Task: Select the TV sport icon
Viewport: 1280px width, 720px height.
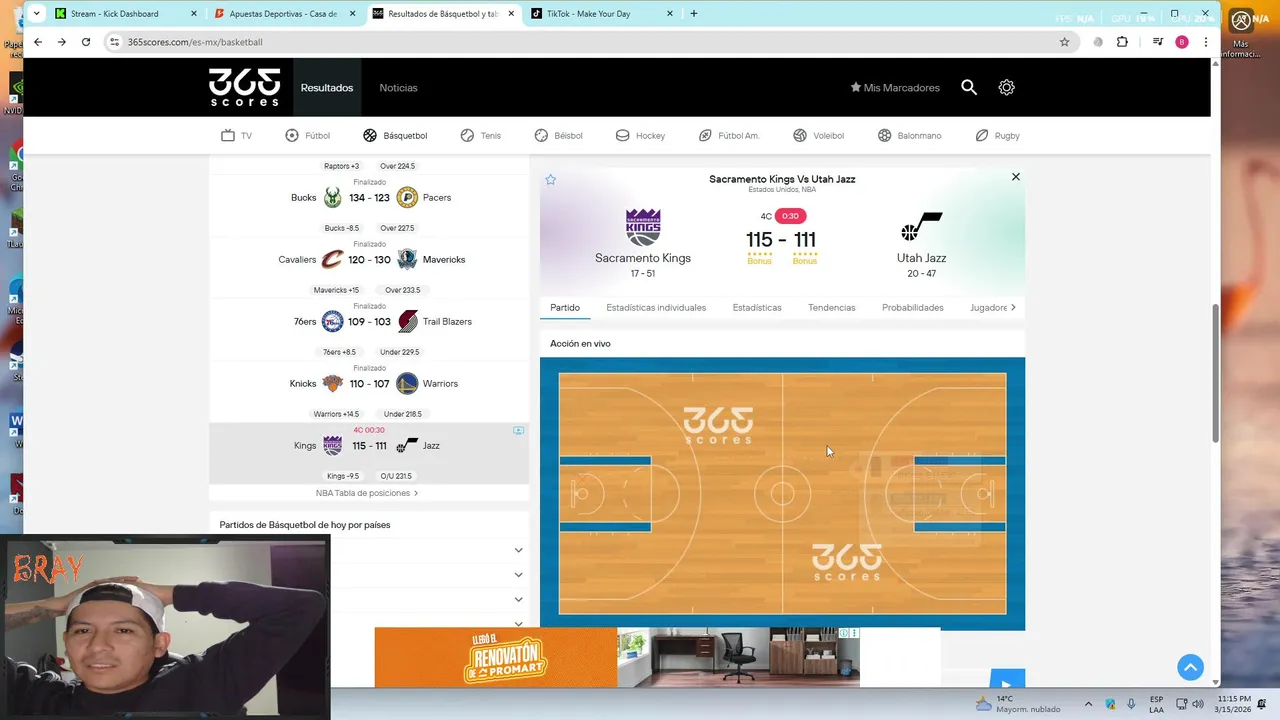Action: (228, 135)
